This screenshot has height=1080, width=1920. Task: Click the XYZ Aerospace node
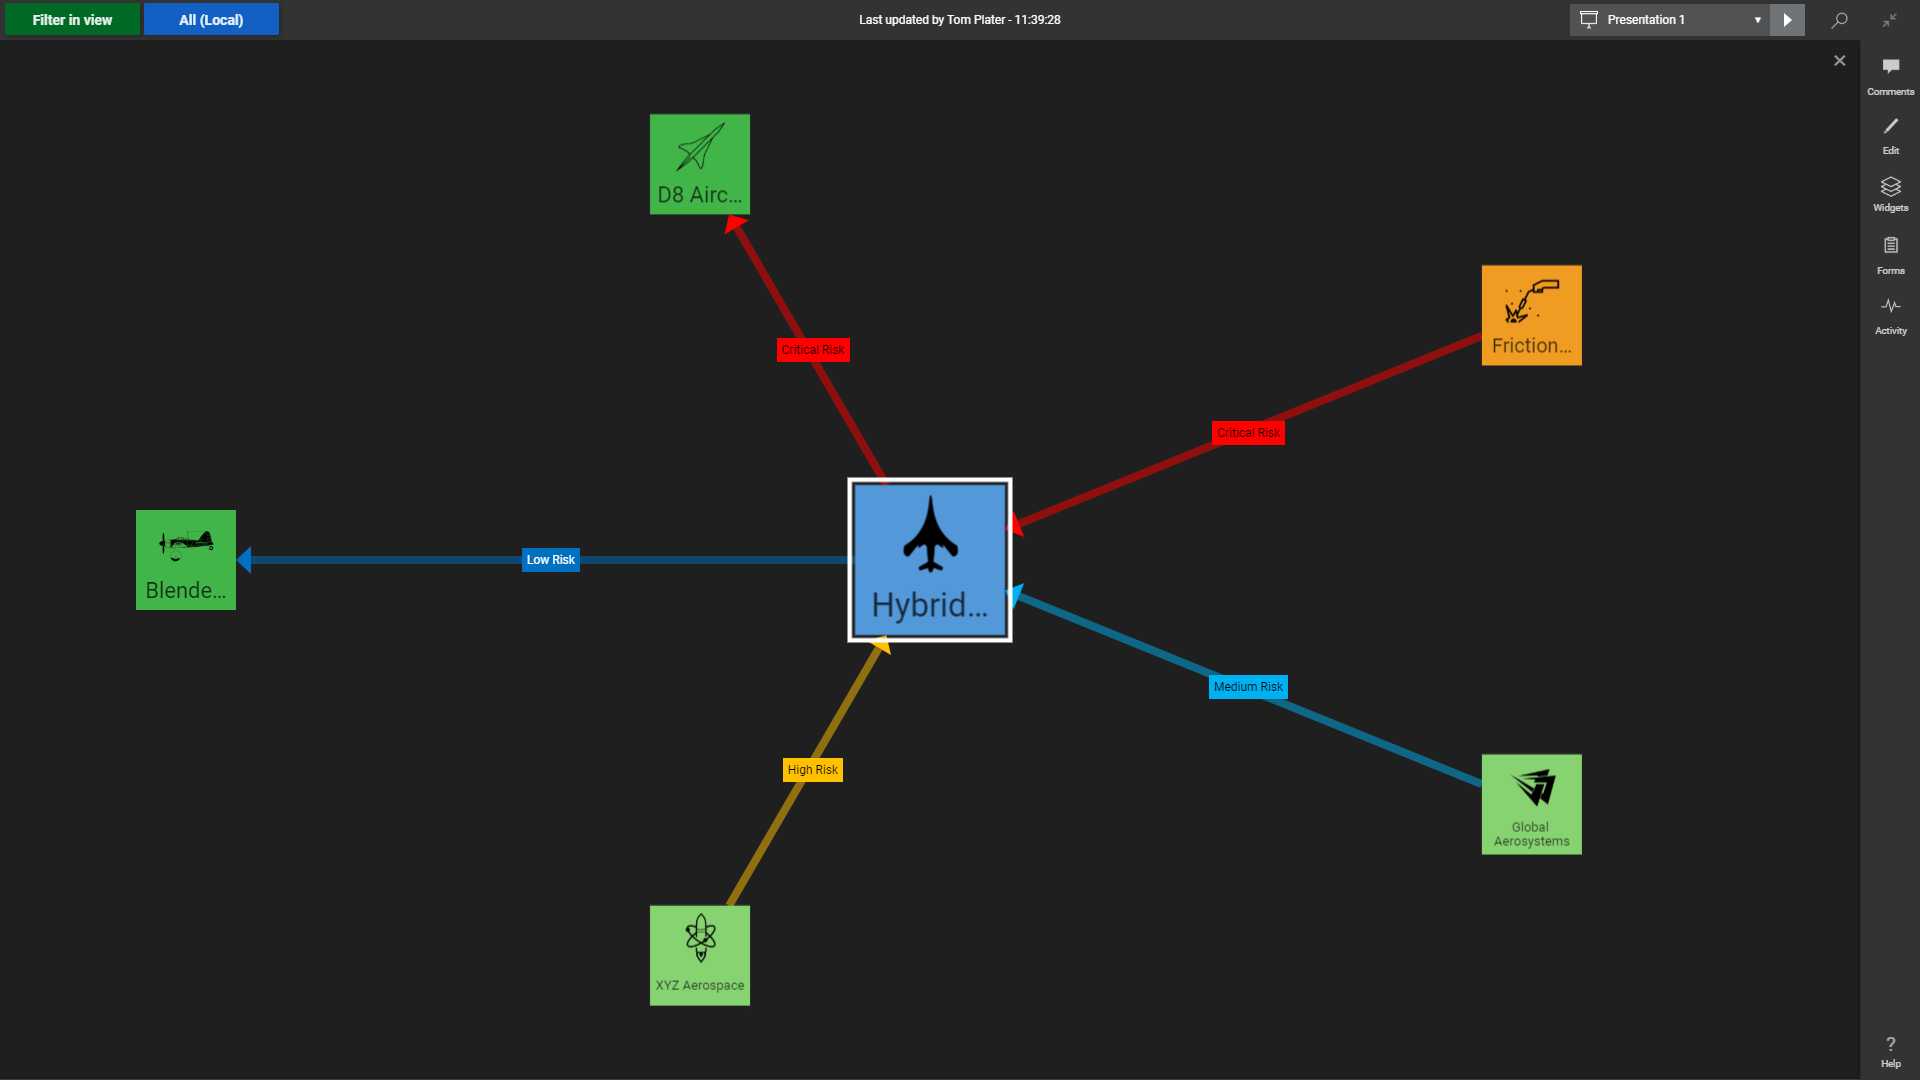[700, 955]
